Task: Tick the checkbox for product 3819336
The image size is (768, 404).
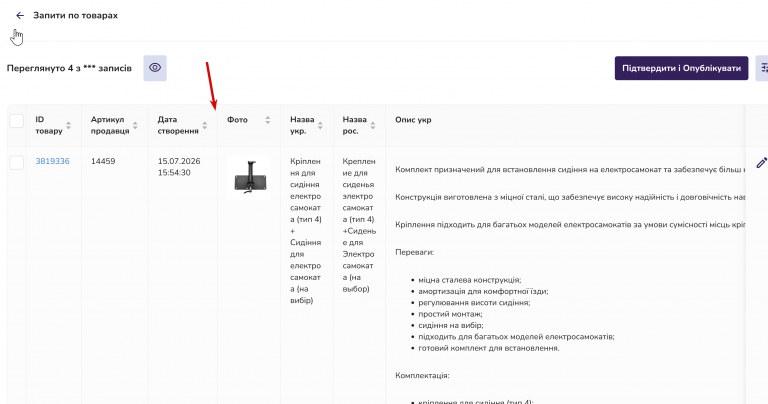Action: pyautogui.click(x=17, y=163)
